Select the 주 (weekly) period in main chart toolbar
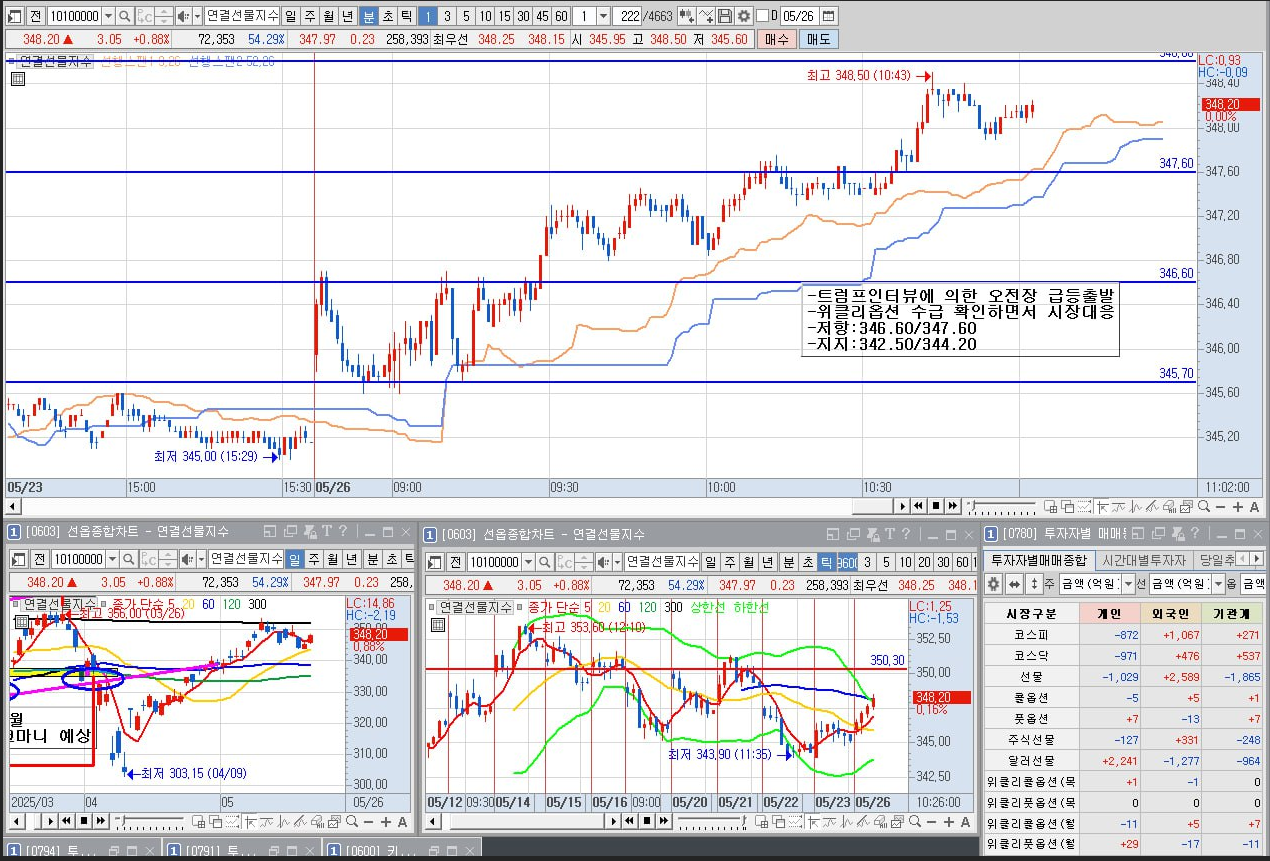This screenshot has height=861, width=1270. pos(309,16)
